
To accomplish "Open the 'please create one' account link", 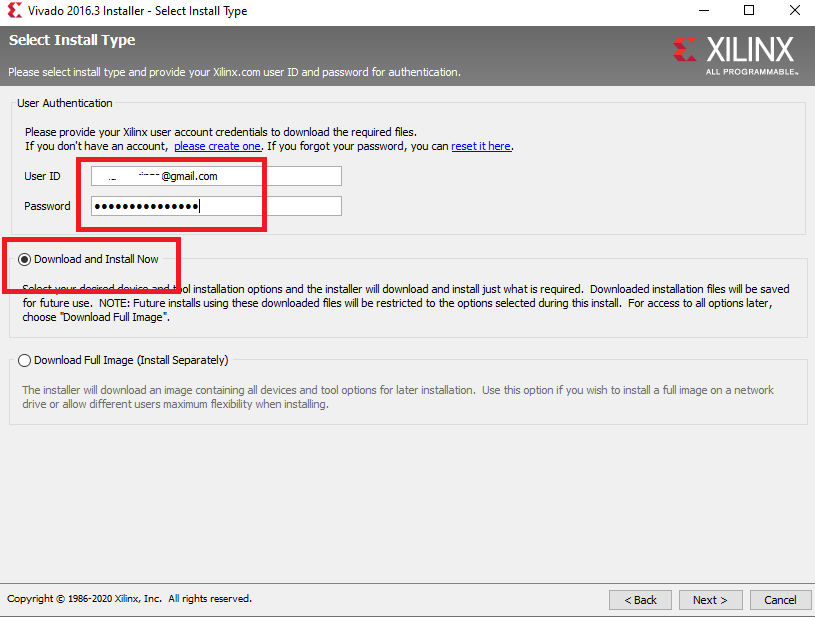I will tap(217, 147).
